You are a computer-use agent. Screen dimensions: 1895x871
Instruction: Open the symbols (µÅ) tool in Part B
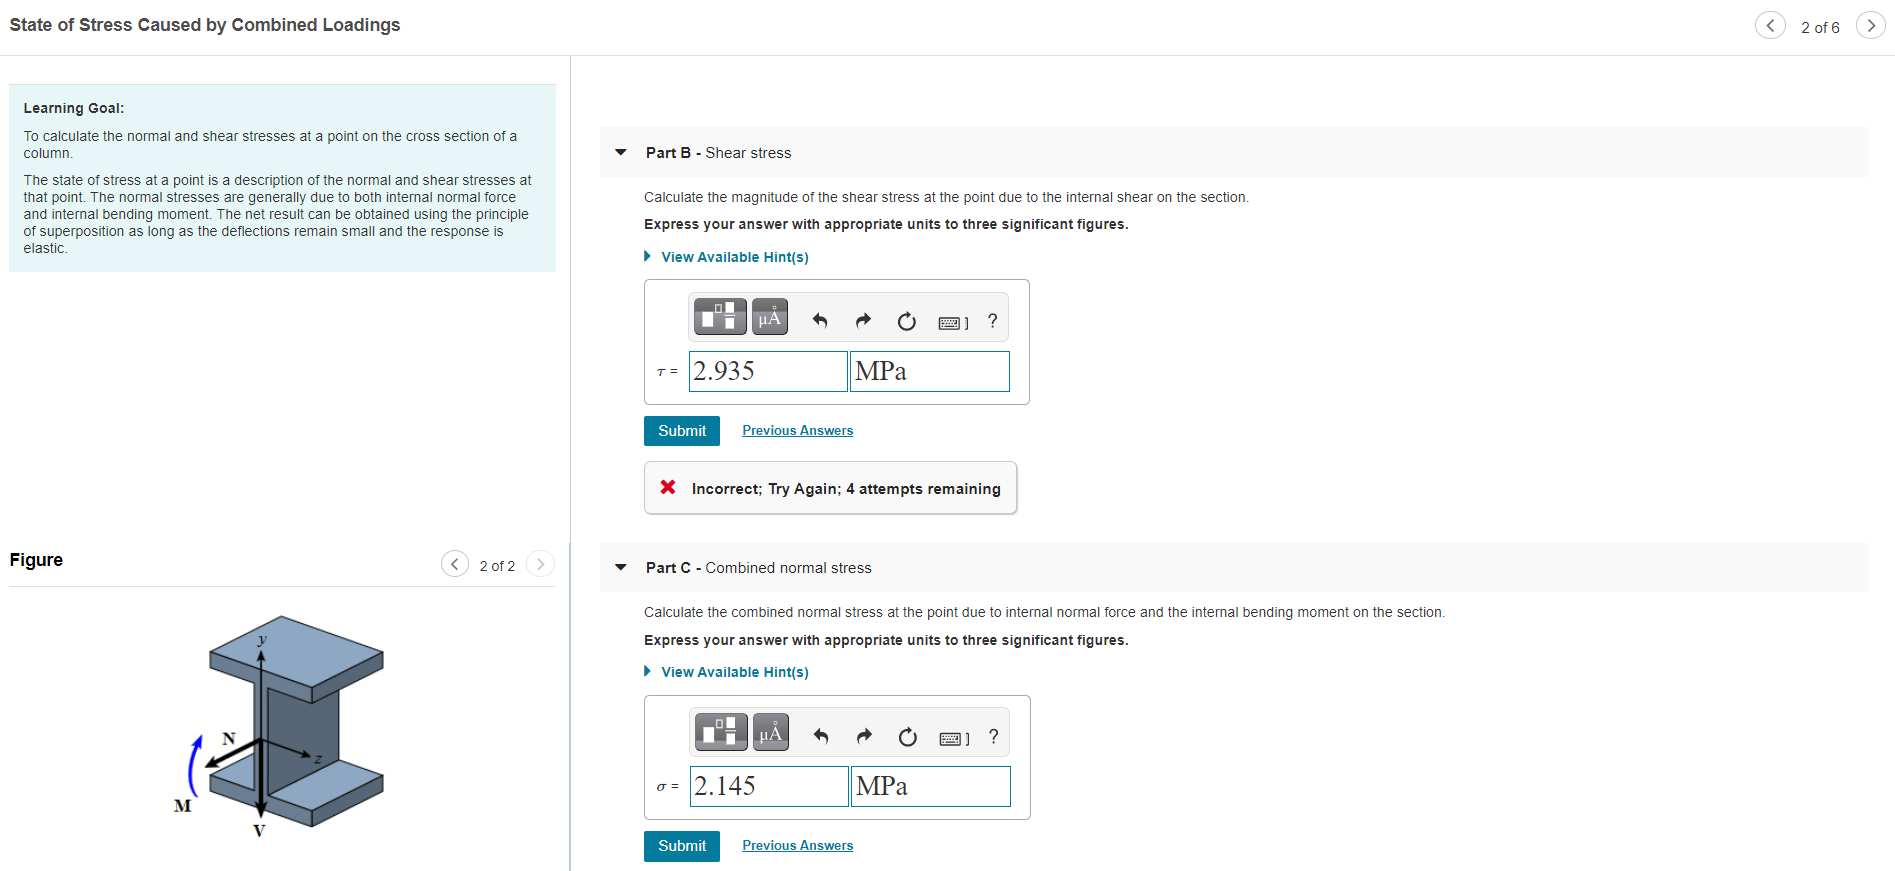point(770,317)
